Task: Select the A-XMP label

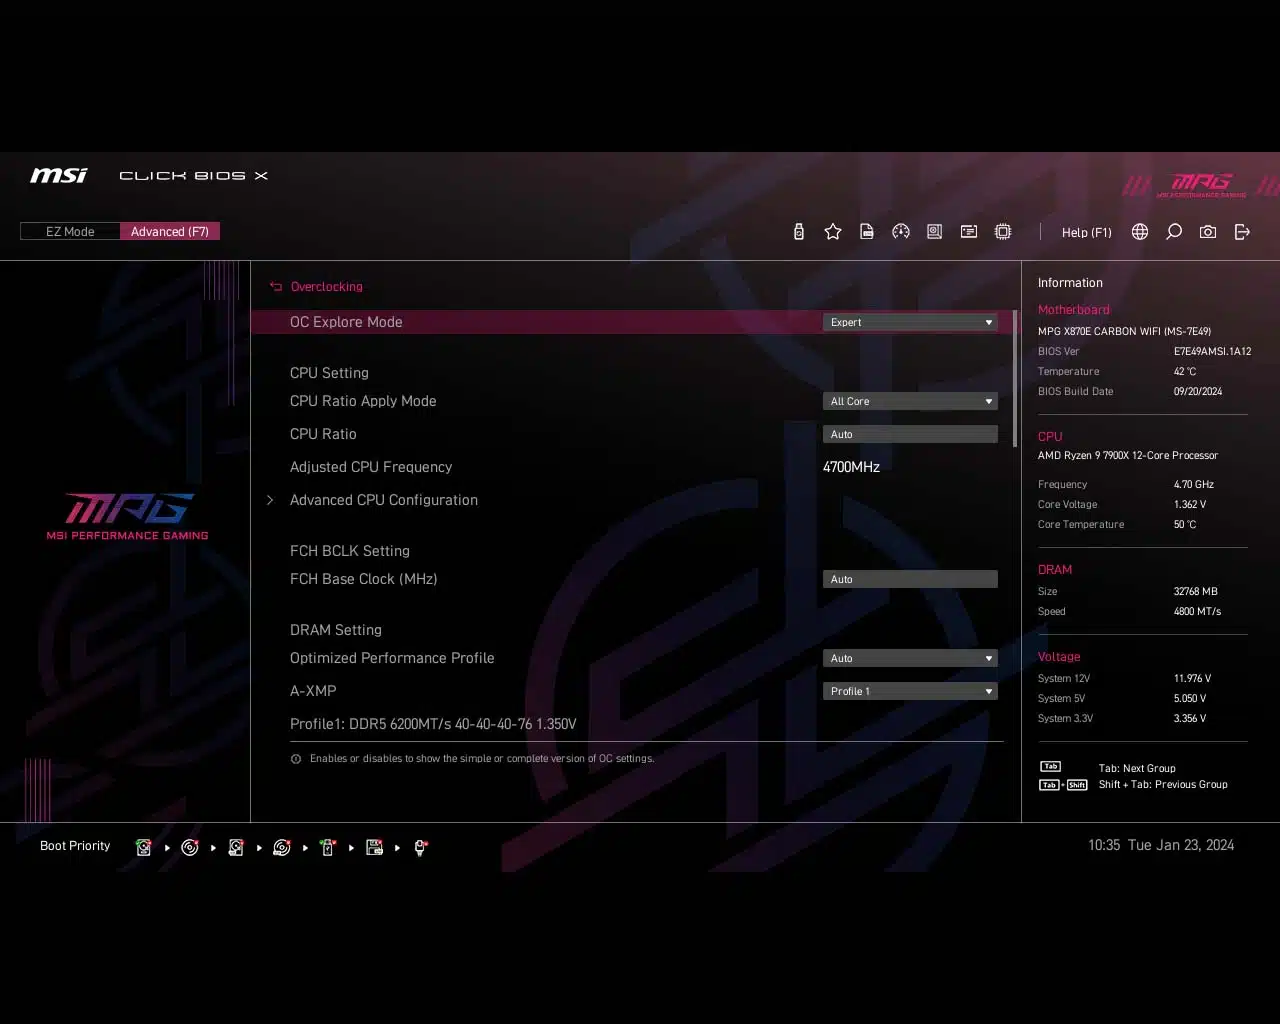Action: point(313,691)
